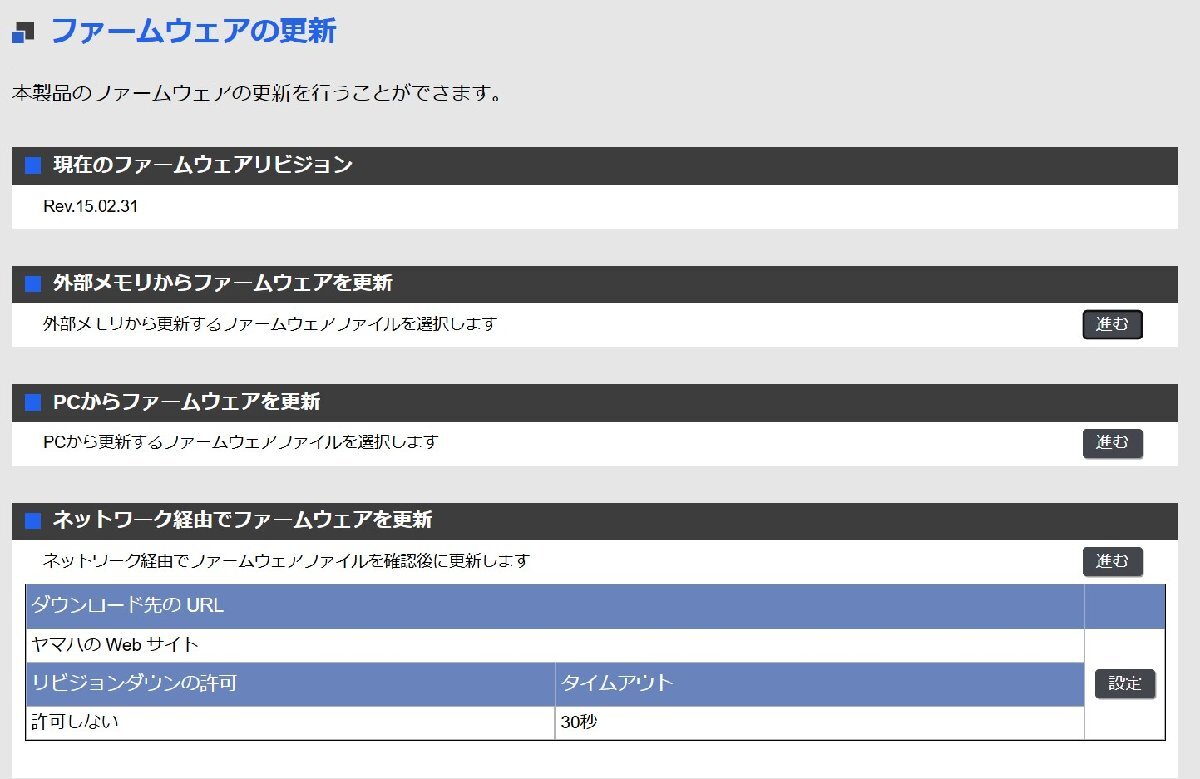Click the ダウンロード先の URL table header

[x=555, y=606]
